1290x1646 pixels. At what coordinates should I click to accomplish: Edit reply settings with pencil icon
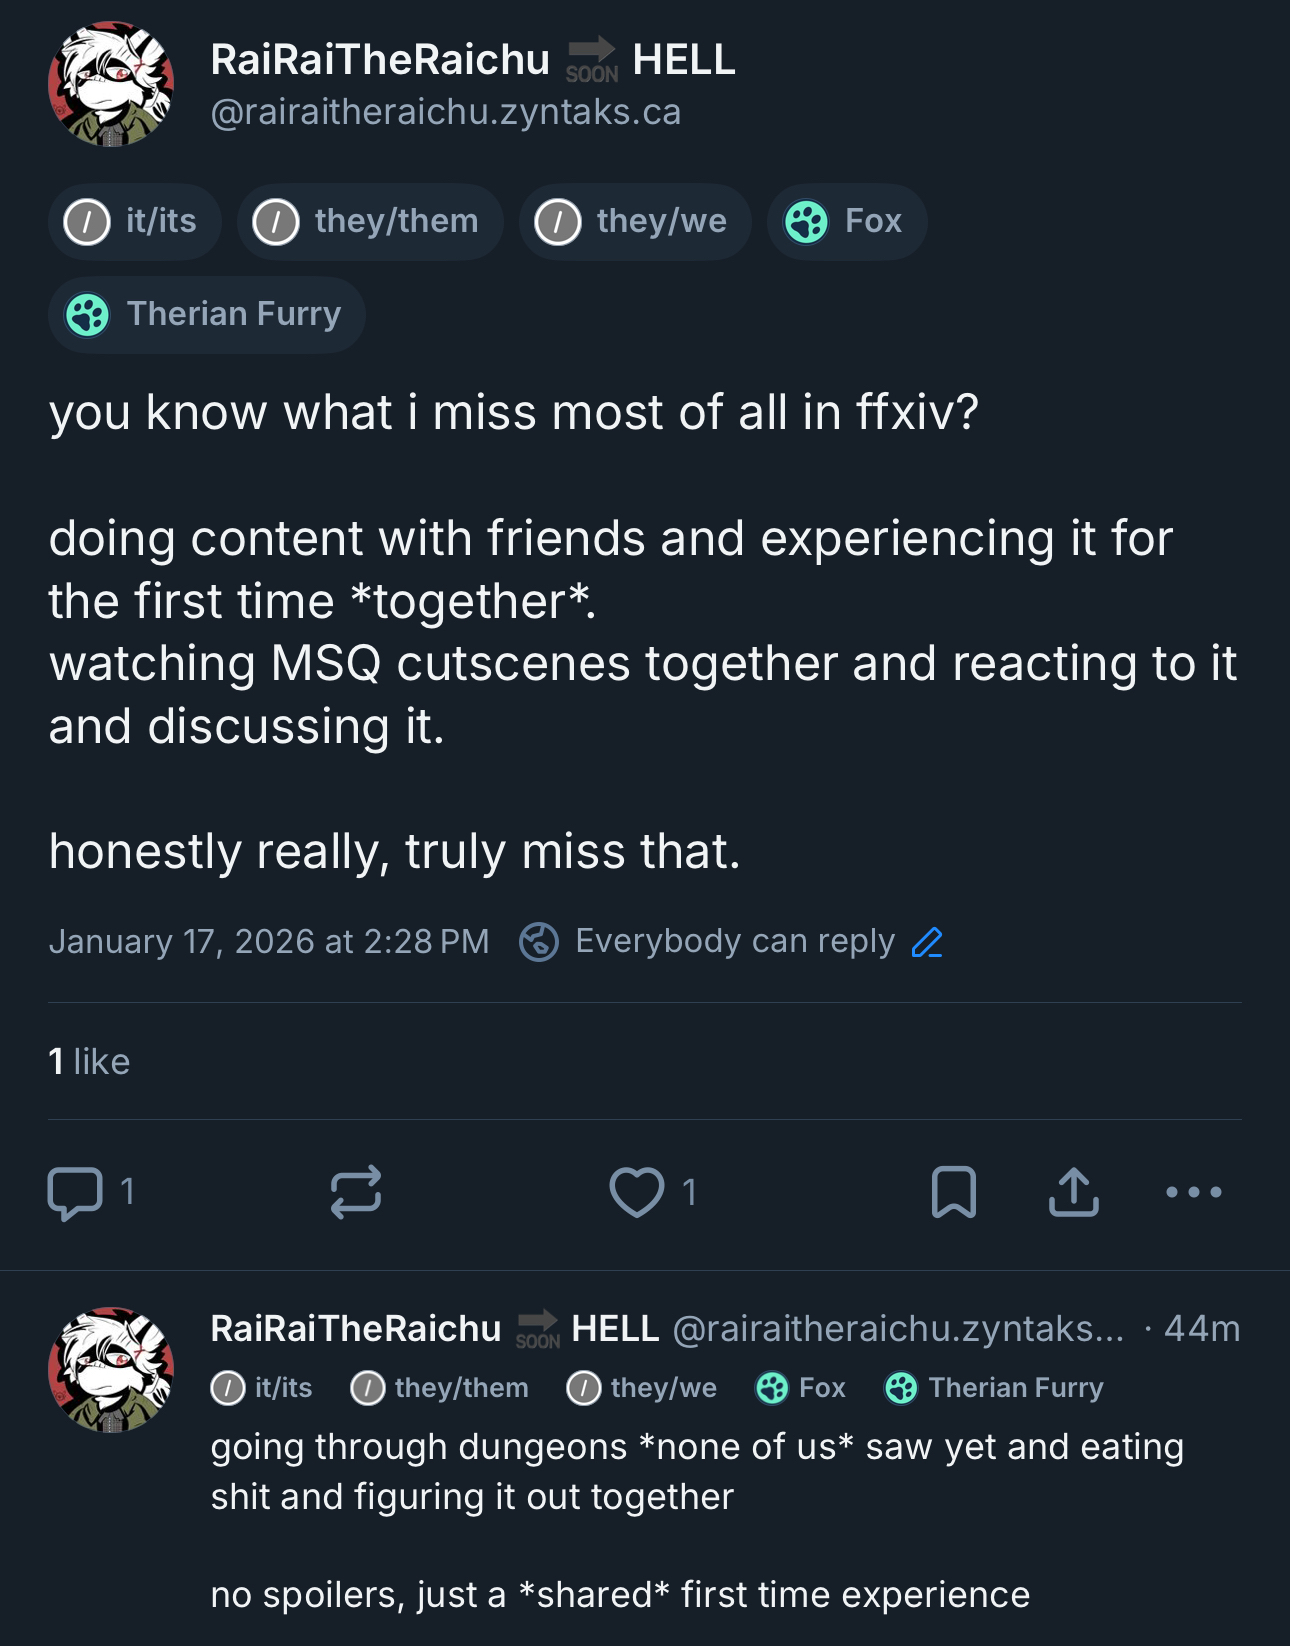point(927,942)
